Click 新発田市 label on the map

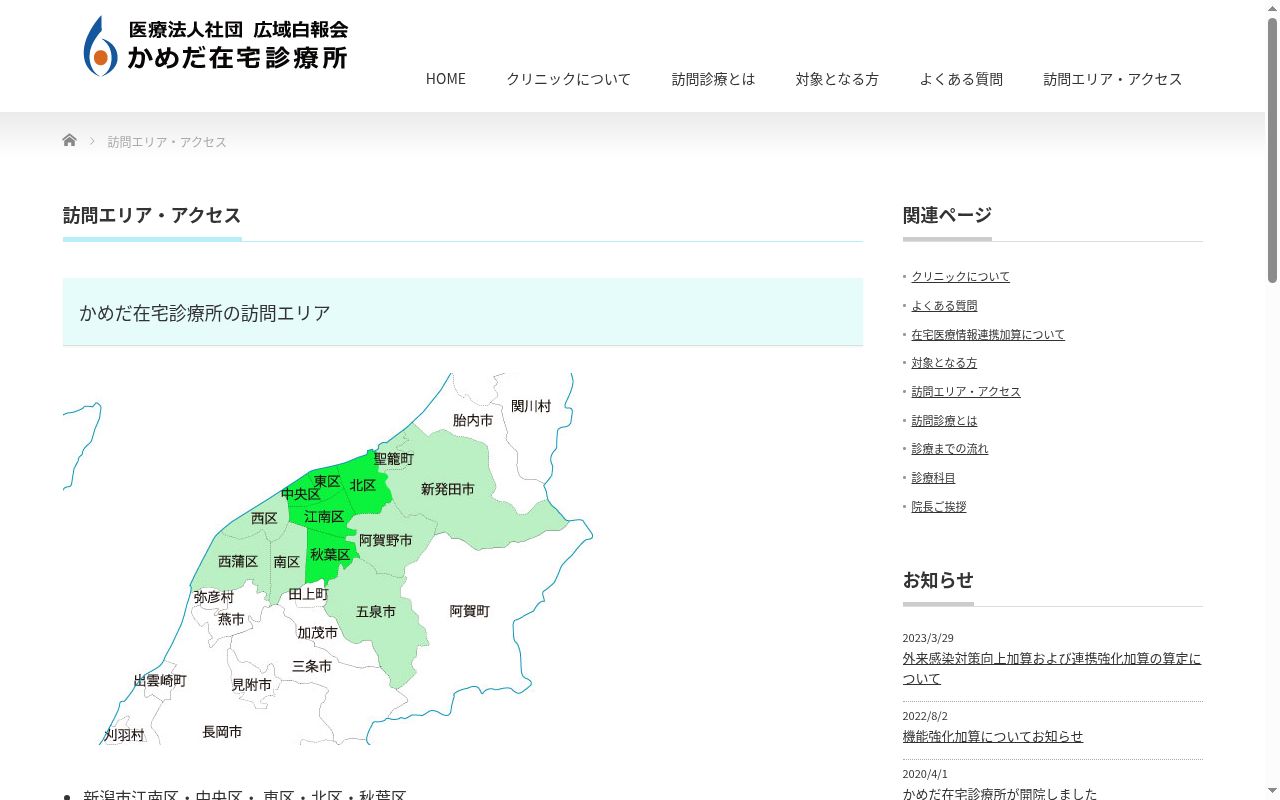click(448, 489)
